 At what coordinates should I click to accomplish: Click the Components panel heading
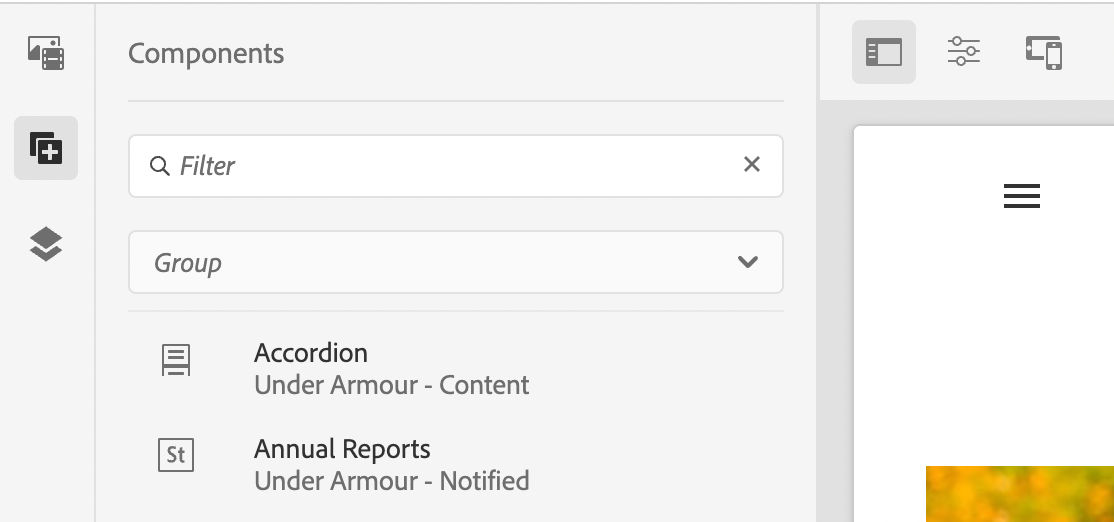coord(206,54)
